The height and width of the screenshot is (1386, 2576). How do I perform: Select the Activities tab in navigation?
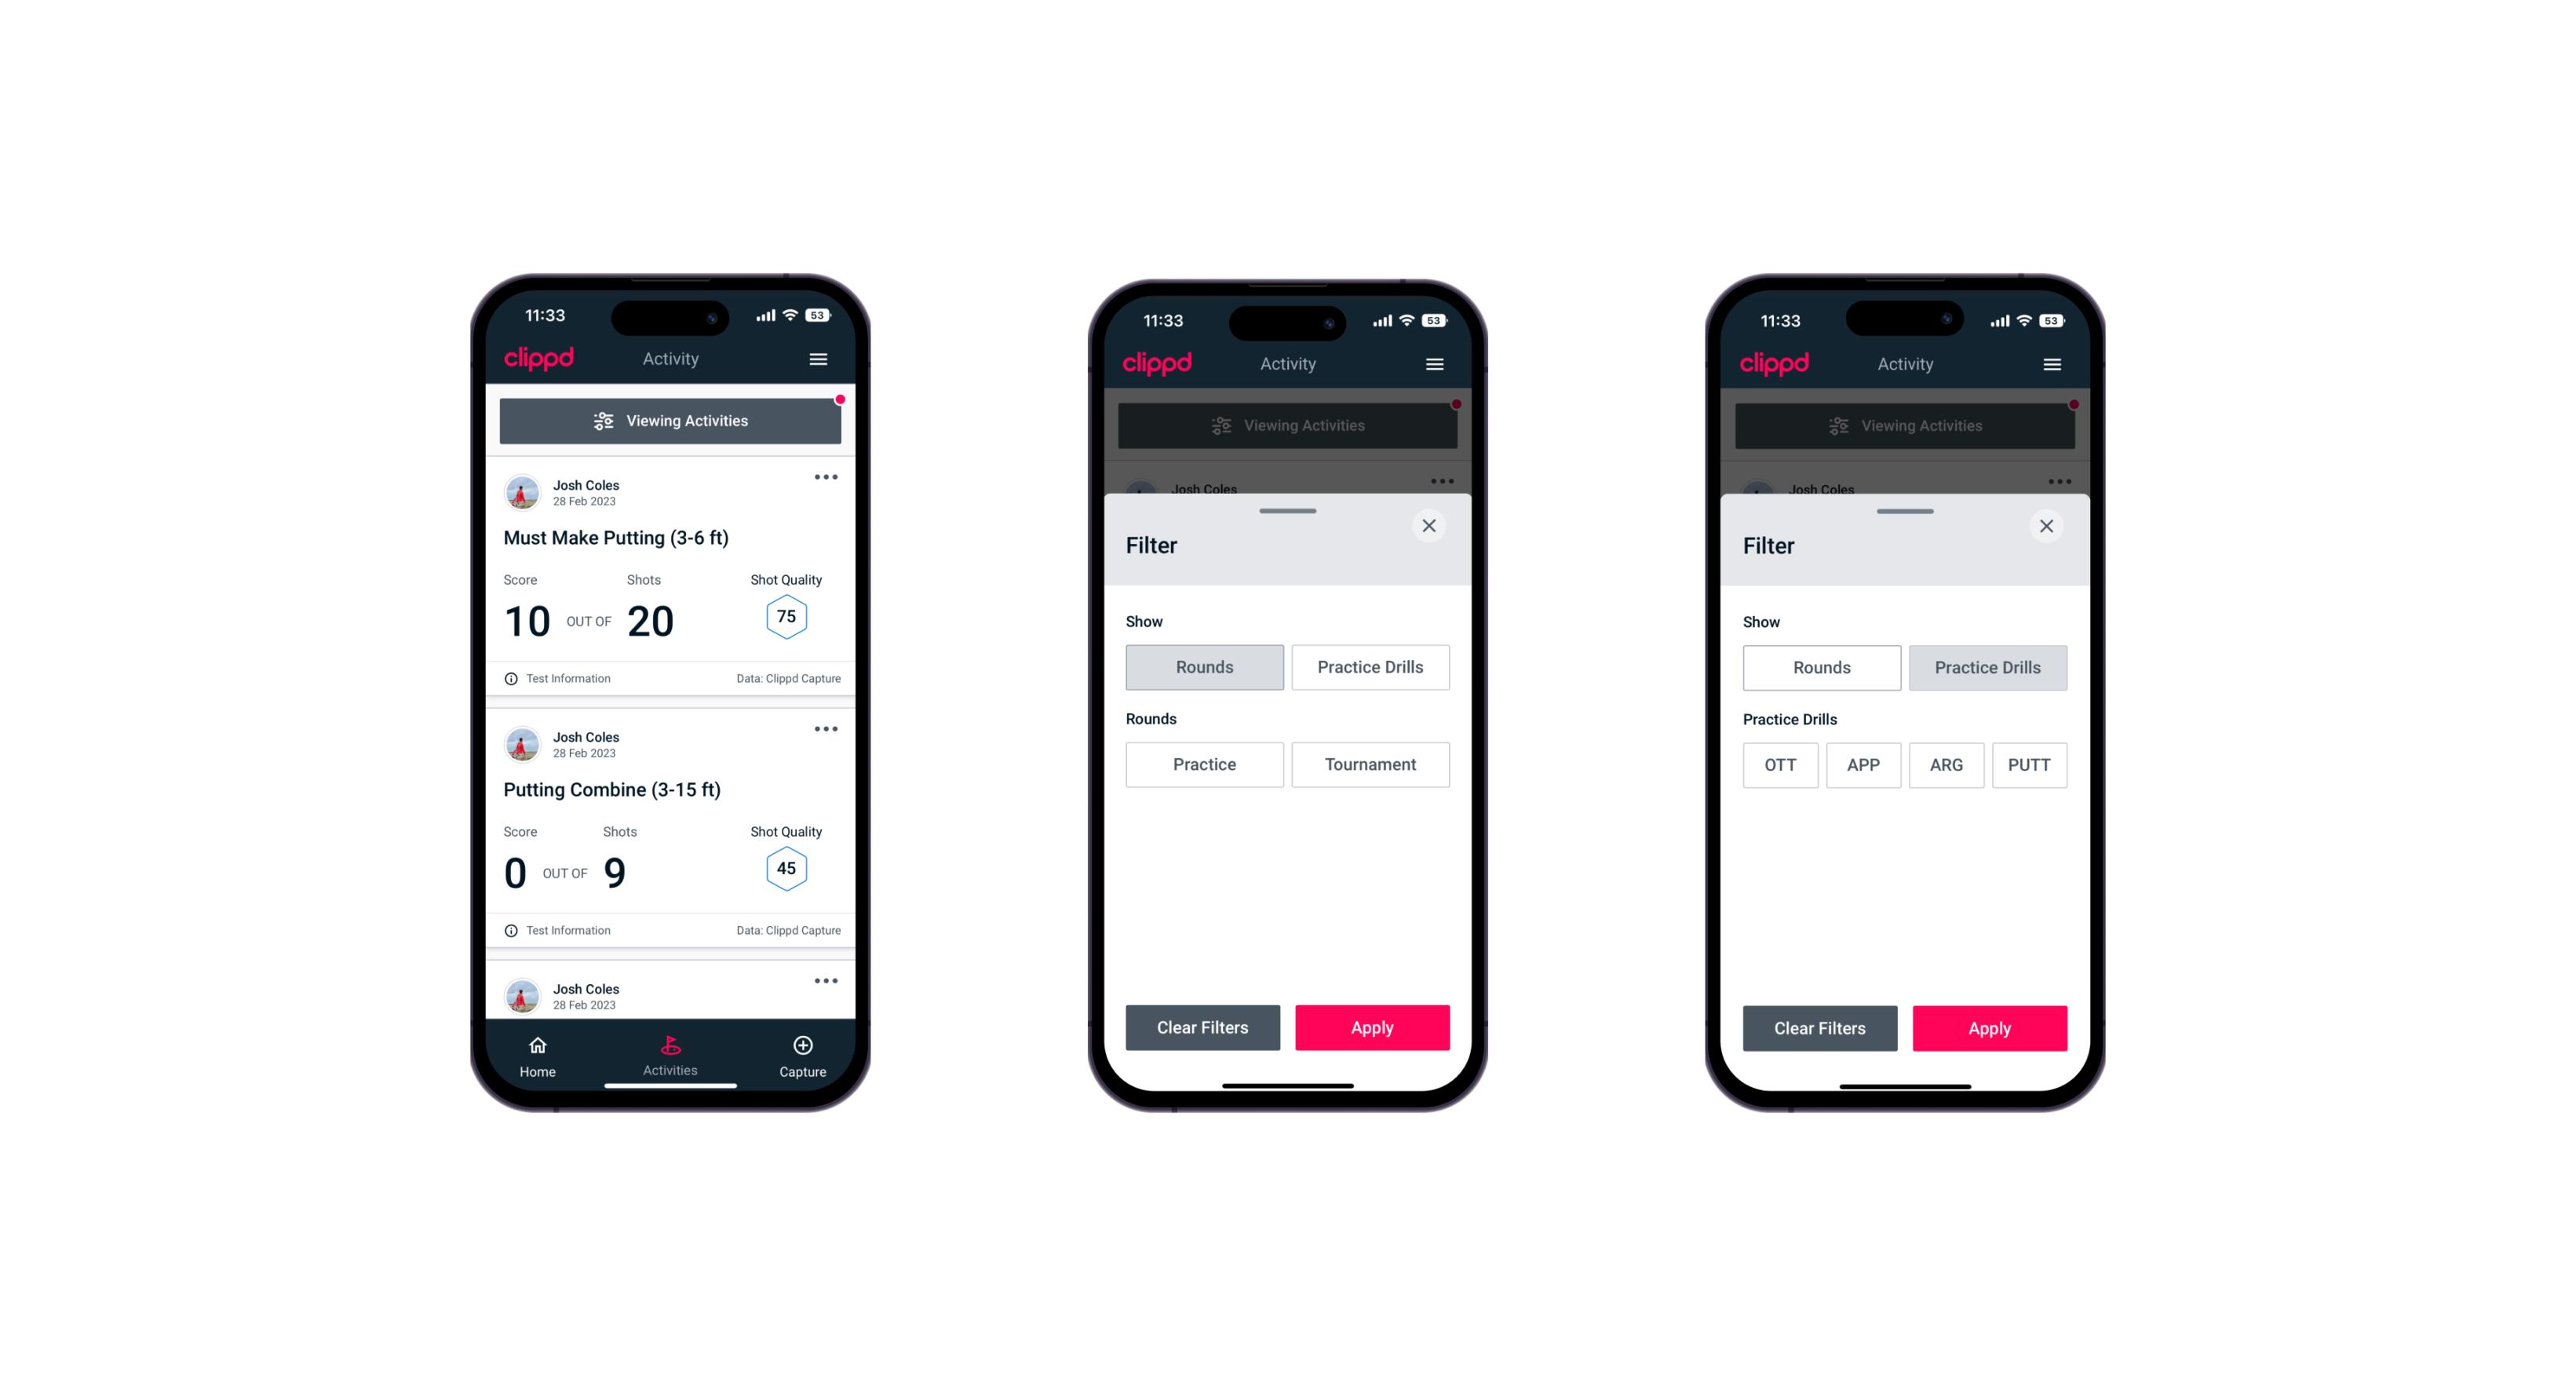click(673, 1055)
